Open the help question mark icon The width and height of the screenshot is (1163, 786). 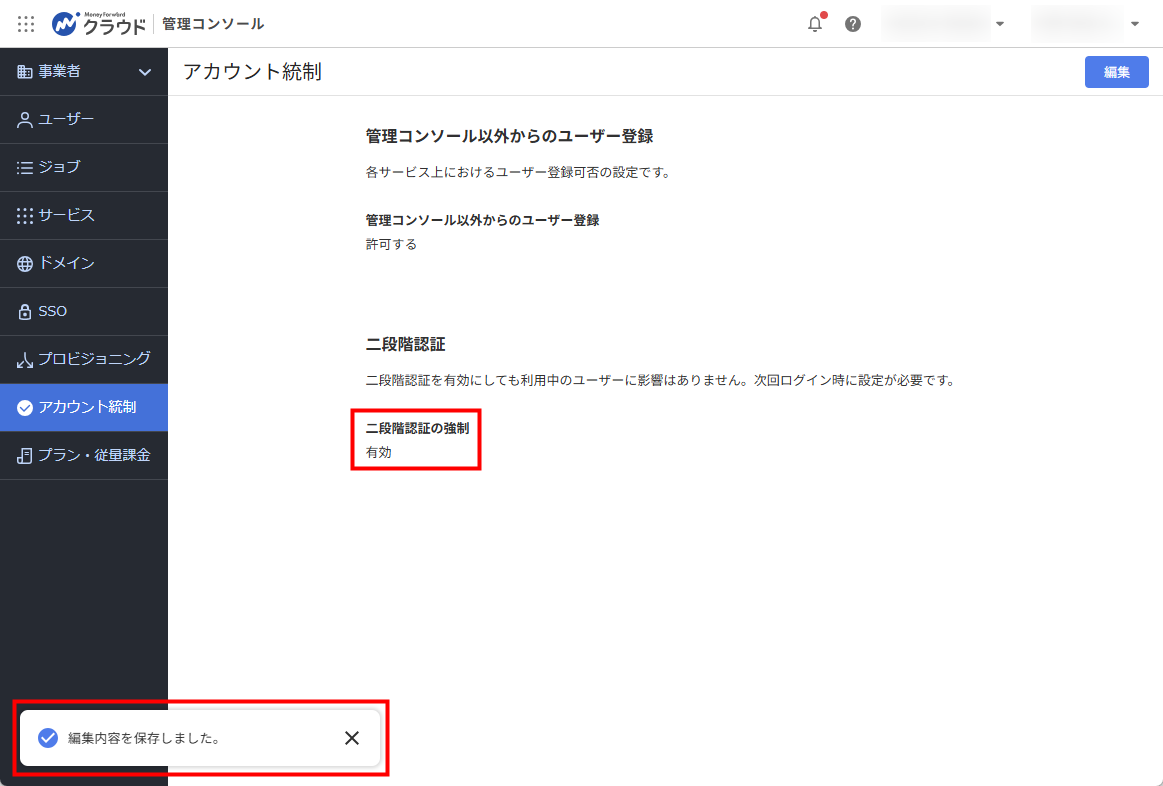coord(853,24)
